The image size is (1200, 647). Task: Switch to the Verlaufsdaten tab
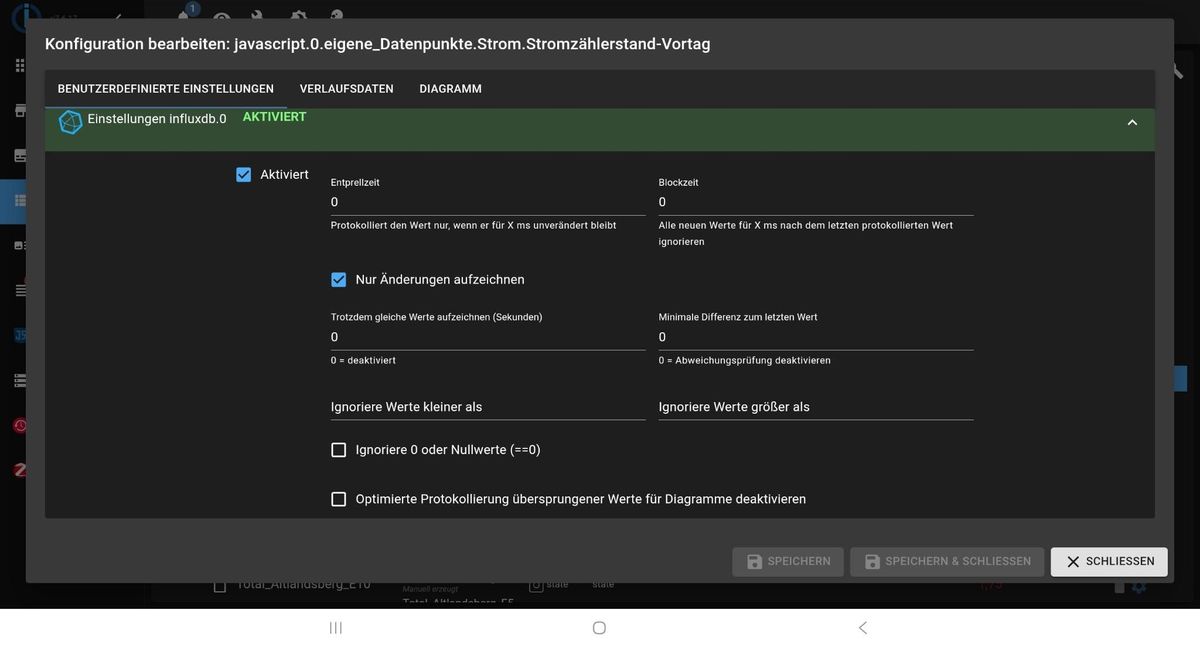tap(346, 89)
